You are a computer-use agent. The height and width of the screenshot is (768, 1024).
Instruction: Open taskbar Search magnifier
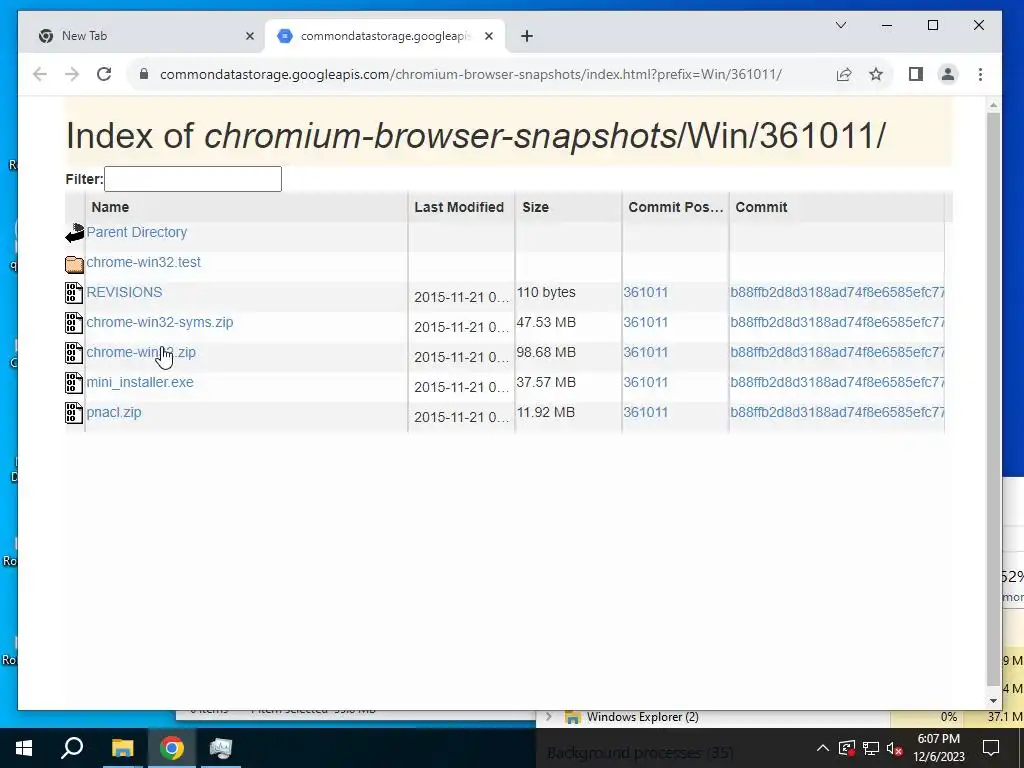coord(72,748)
